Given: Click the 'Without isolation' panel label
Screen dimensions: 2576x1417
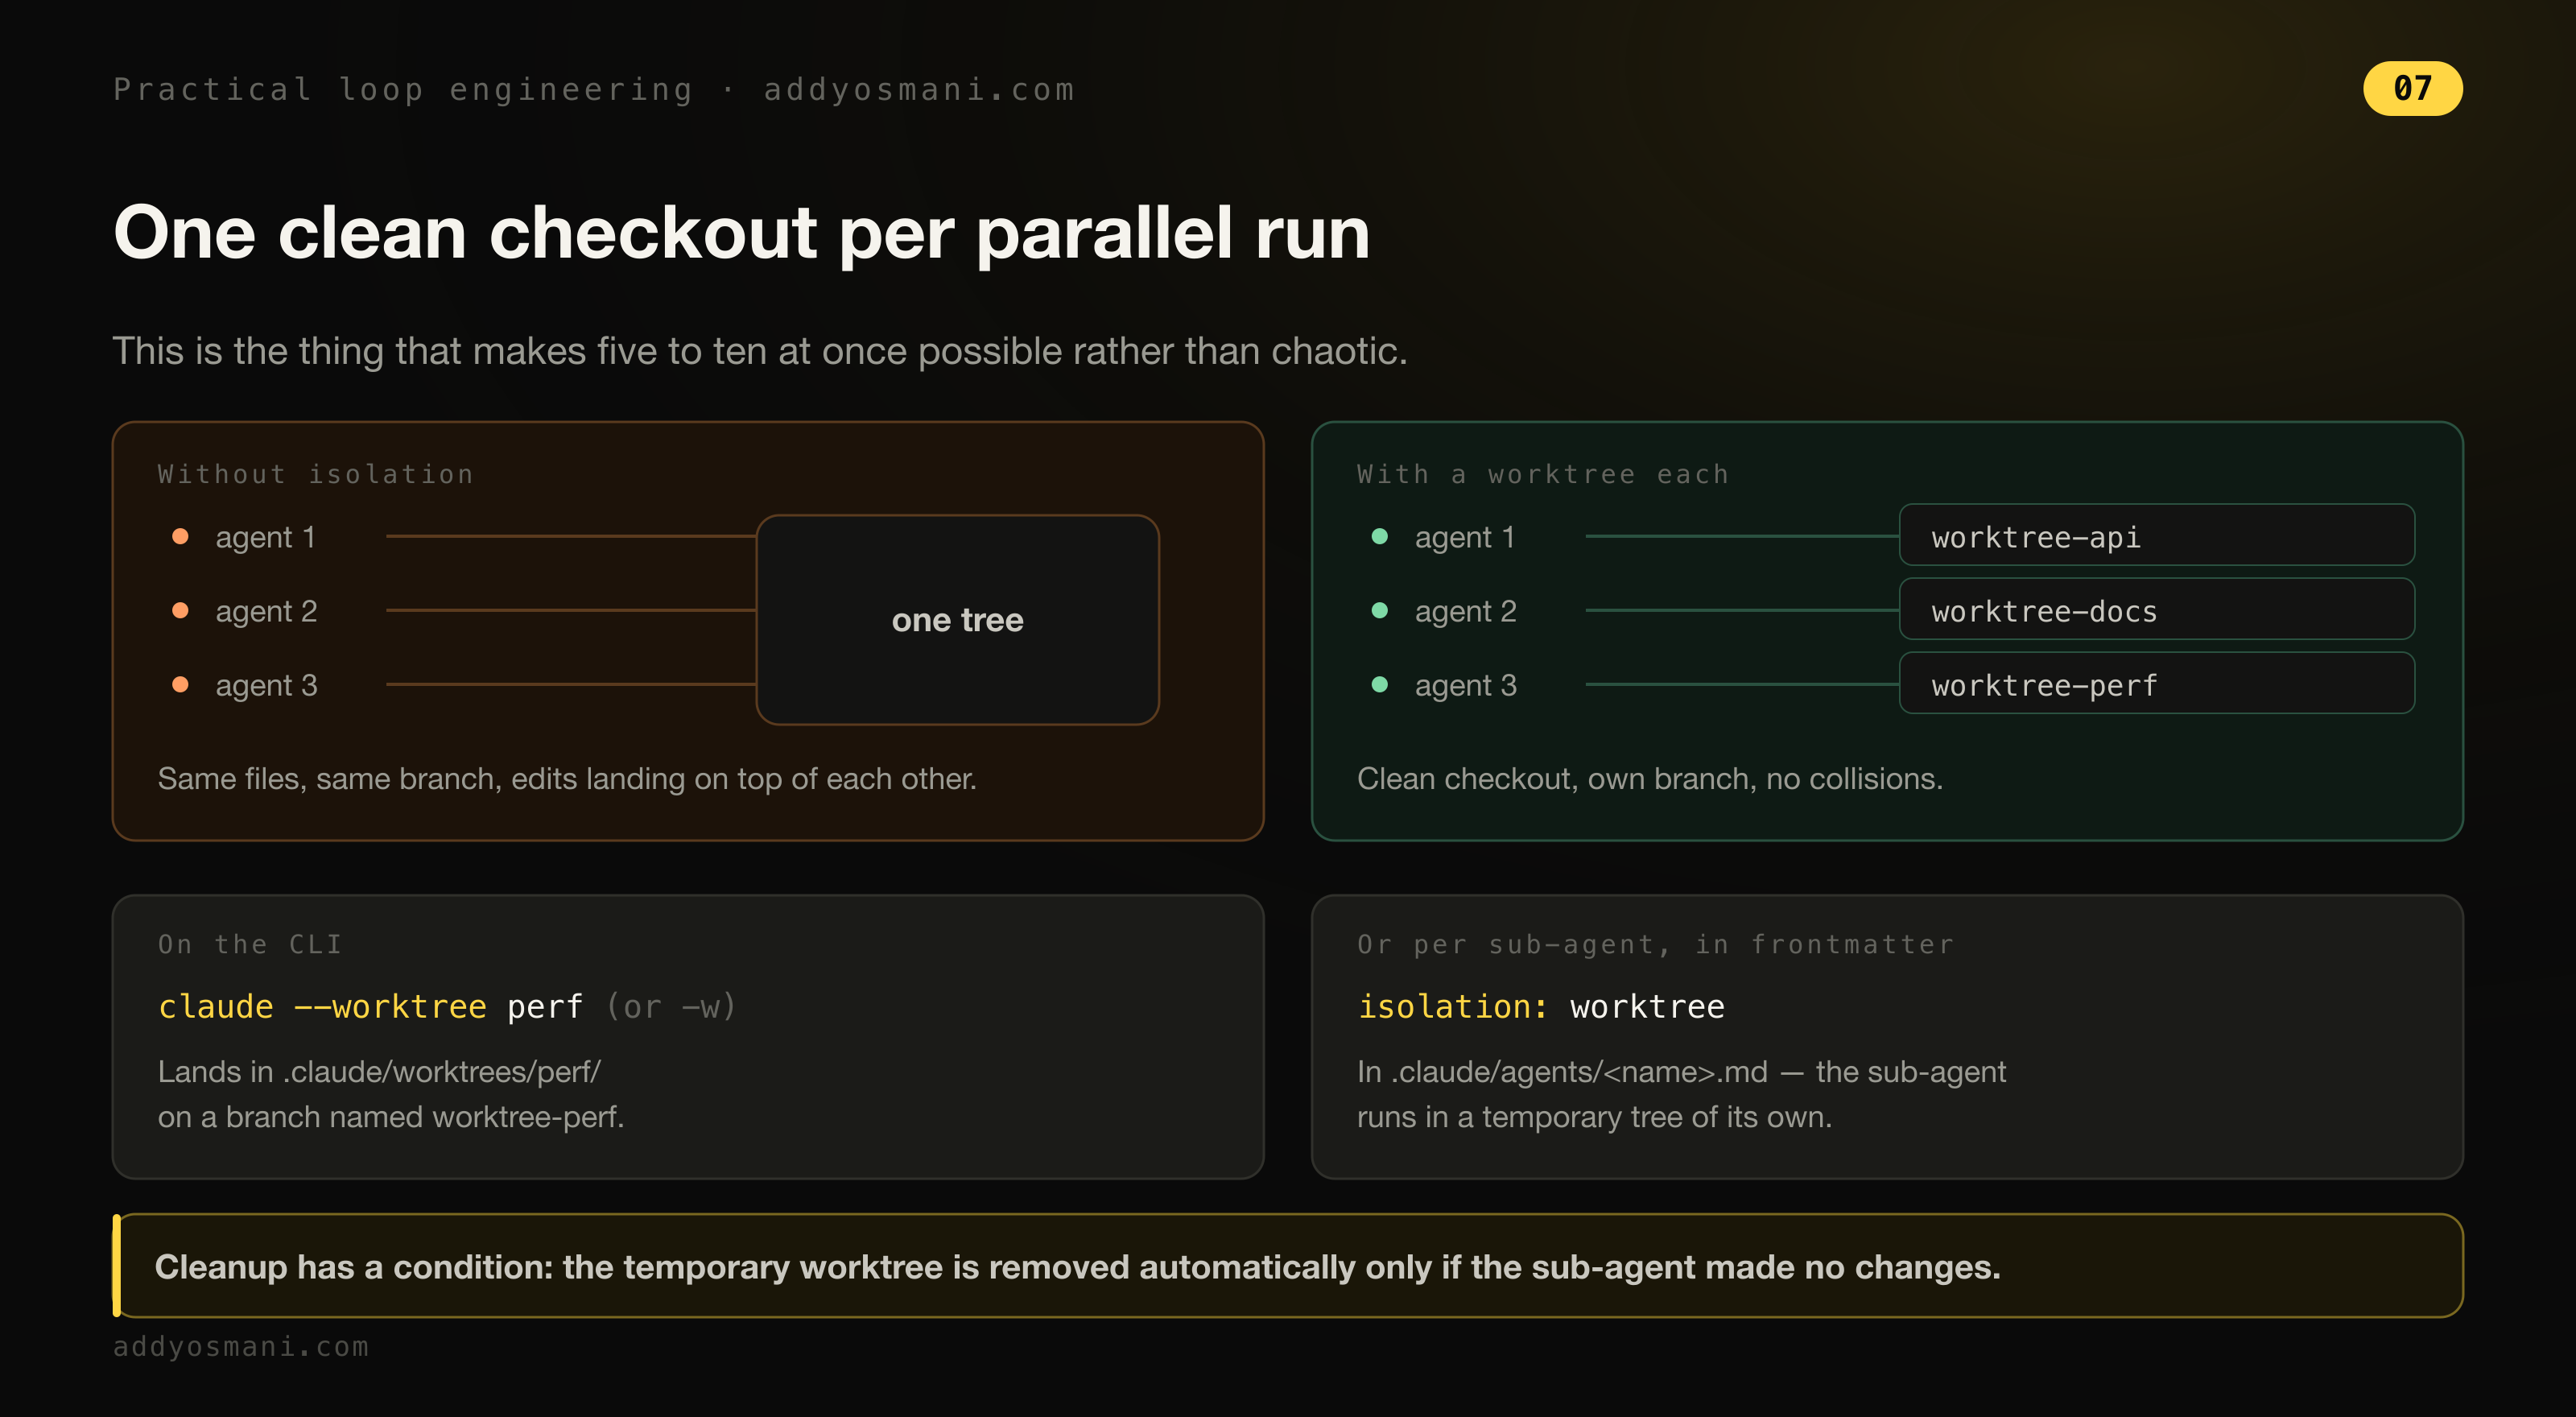Looking at the screenshot, I should [315, 474].
